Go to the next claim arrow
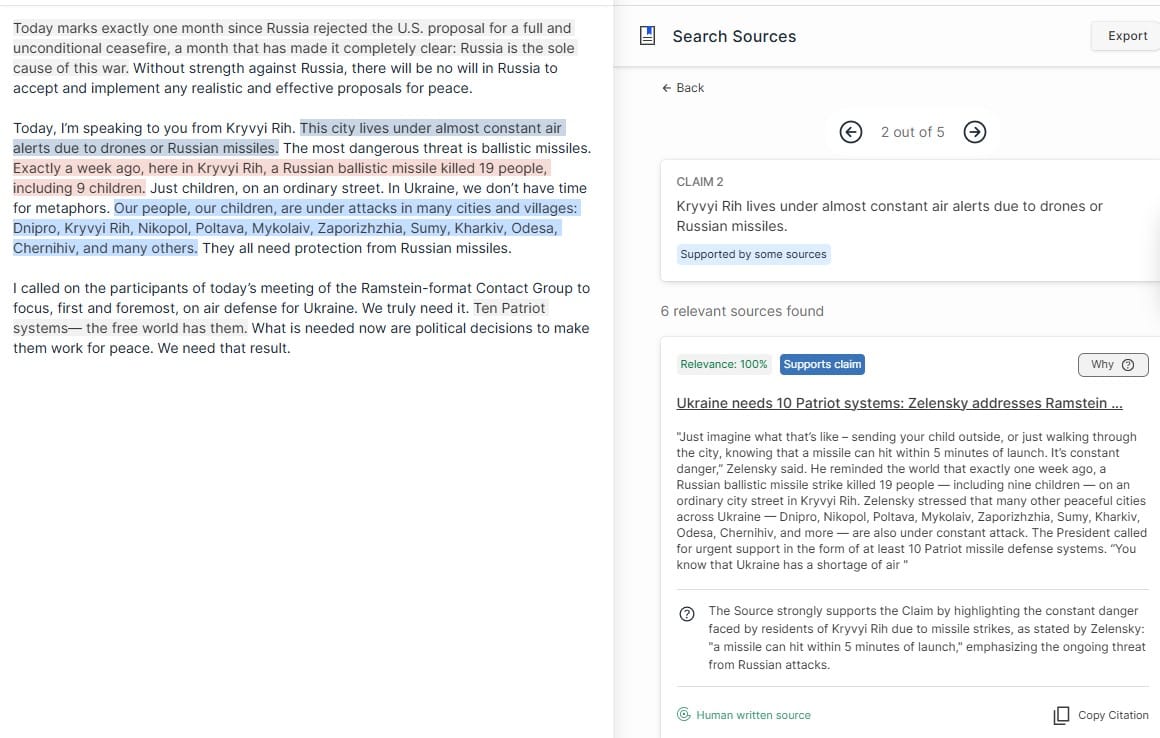 coord(975,132)
